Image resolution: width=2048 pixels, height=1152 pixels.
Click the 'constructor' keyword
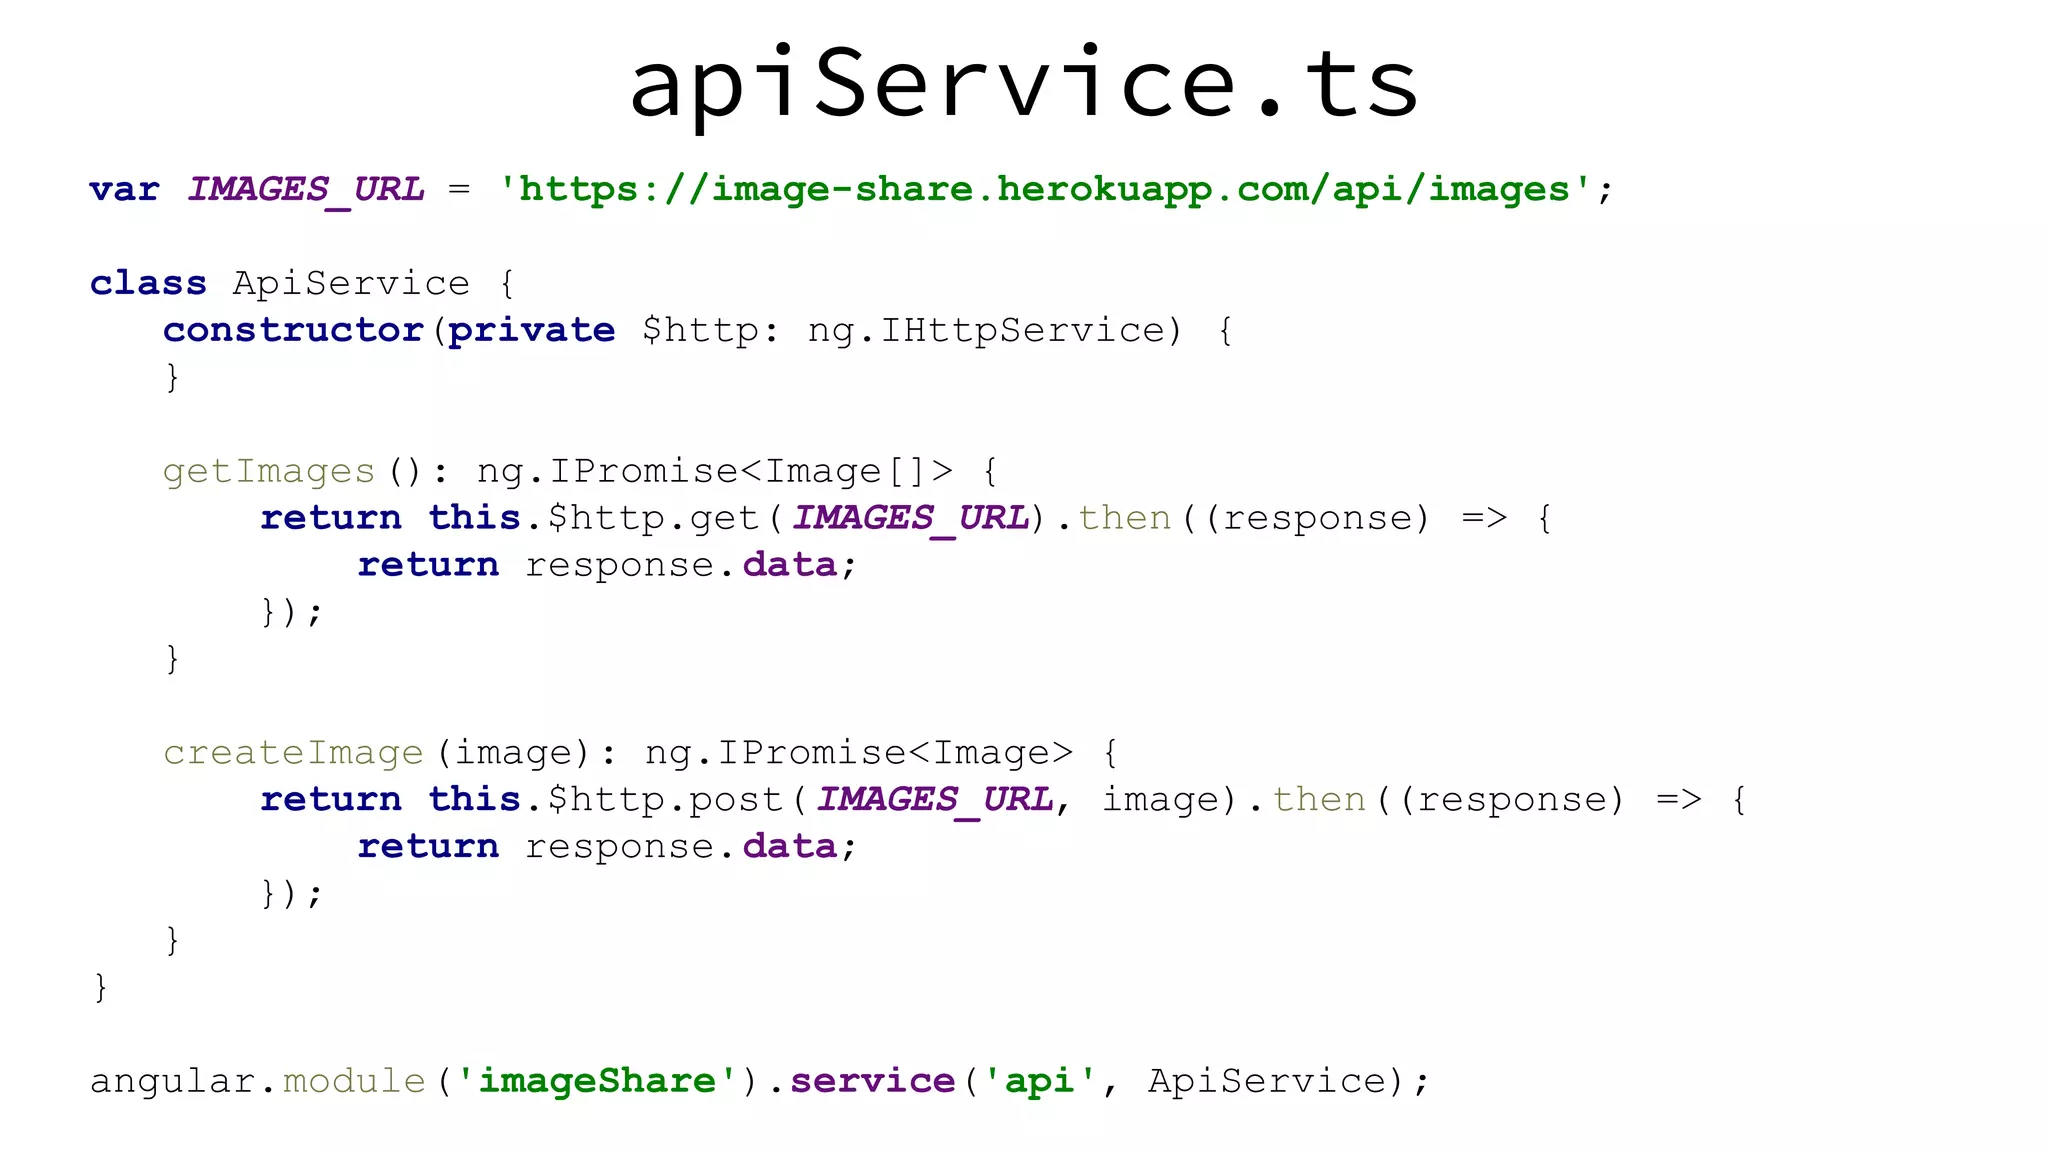tap(293, 330)
